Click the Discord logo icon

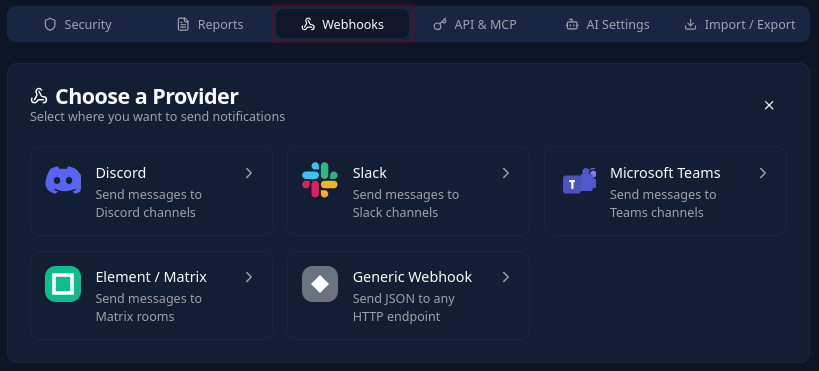tap(63, 180)
